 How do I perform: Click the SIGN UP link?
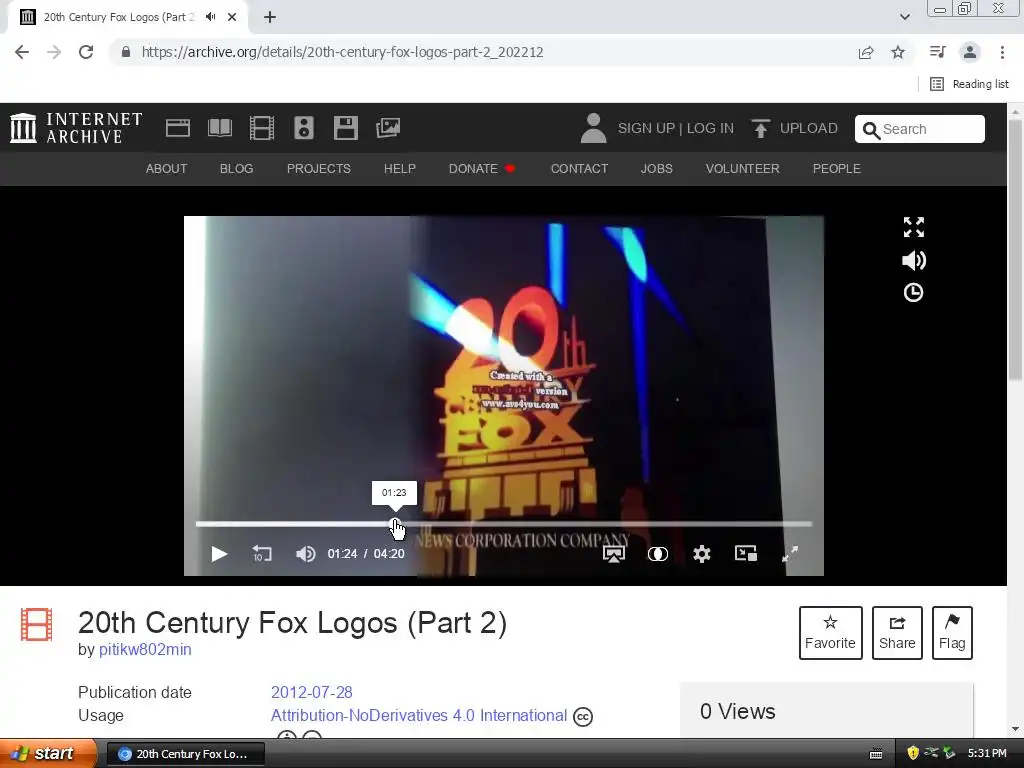click(x=646, y=128)
